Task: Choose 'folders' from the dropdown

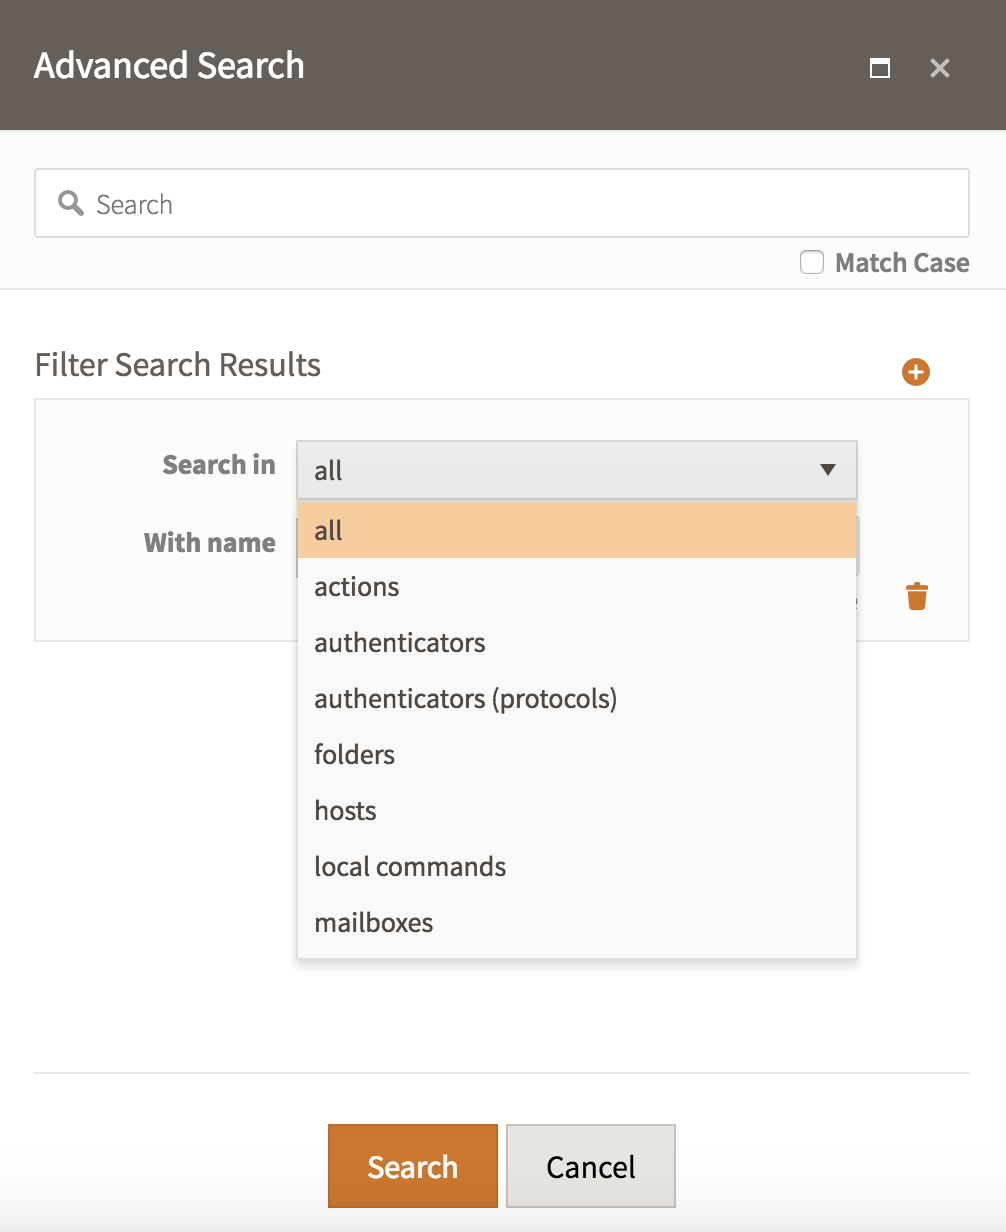Action: pyautogui.click(x=577, y=754)
